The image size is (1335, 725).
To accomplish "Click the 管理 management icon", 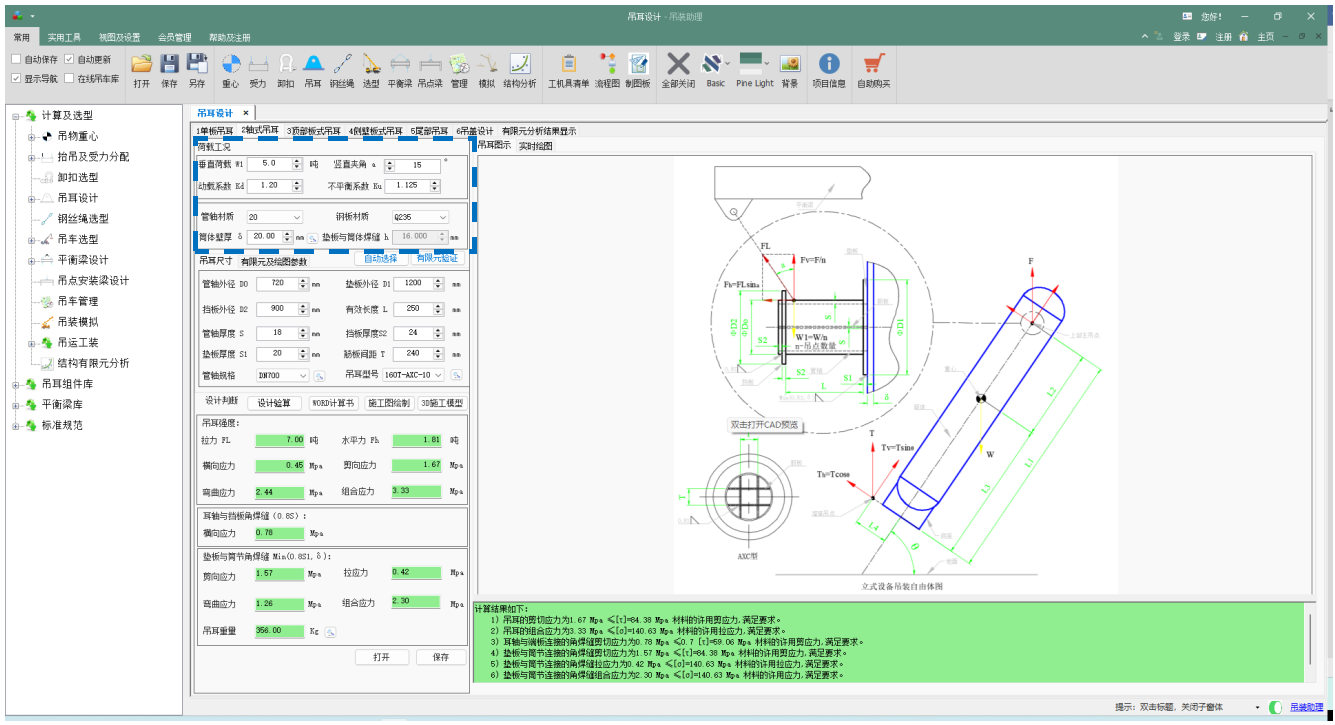I will 459,63.
